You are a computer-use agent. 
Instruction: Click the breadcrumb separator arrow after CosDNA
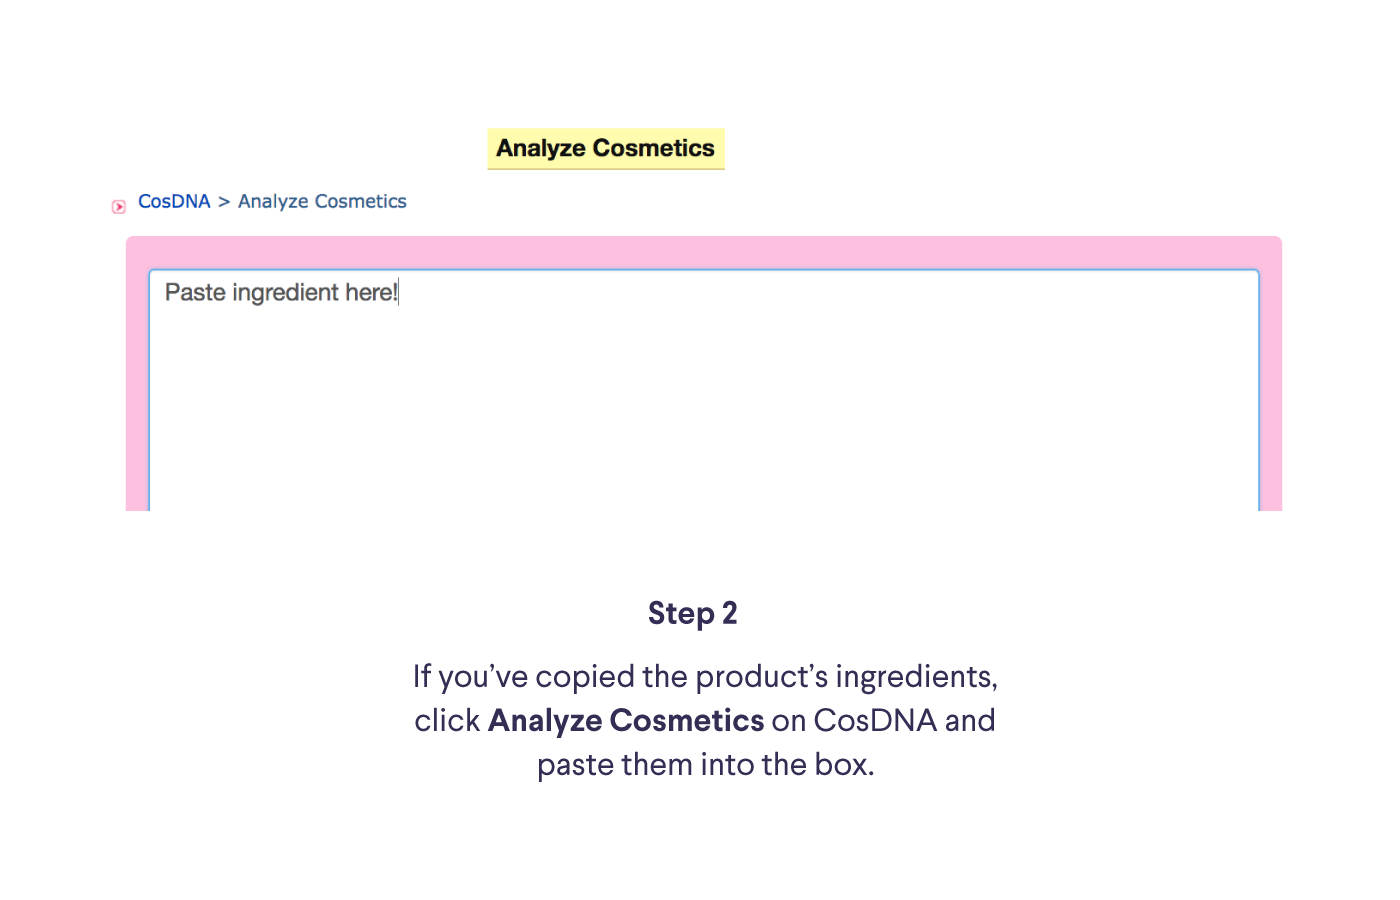224,201
